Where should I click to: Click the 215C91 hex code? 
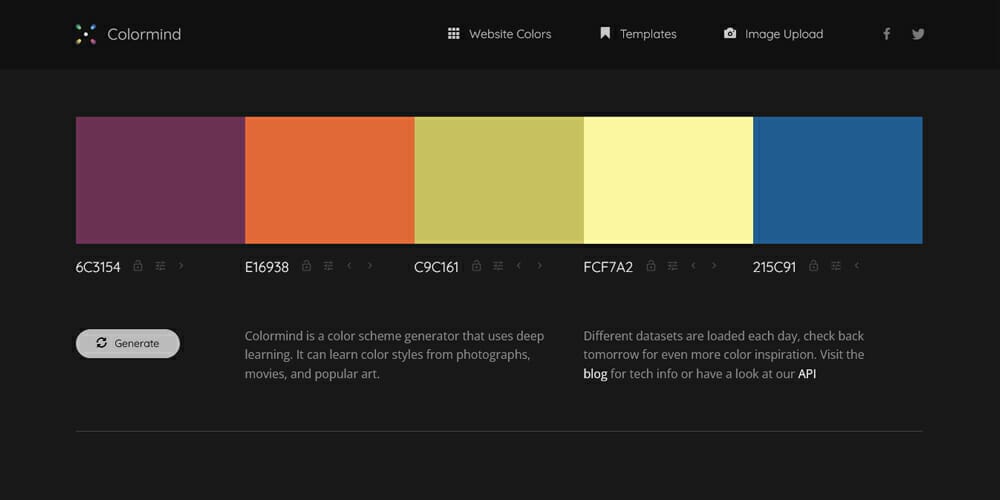(x=774, y=267)
